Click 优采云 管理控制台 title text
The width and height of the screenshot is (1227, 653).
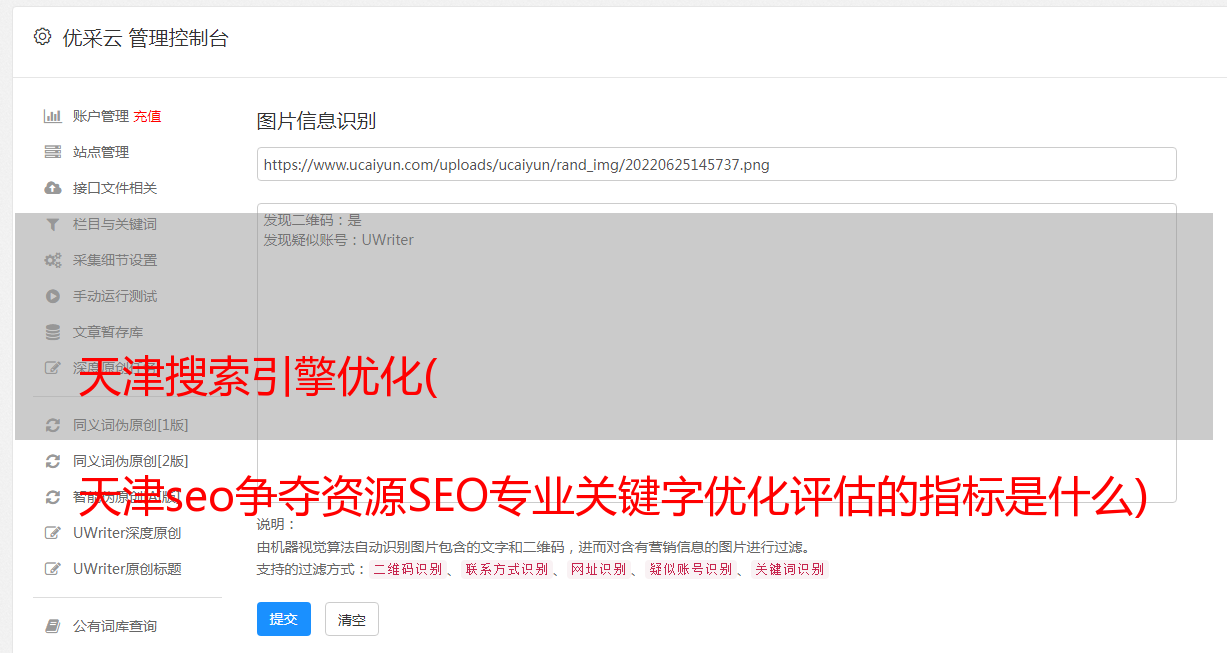[x=145, y=38]
